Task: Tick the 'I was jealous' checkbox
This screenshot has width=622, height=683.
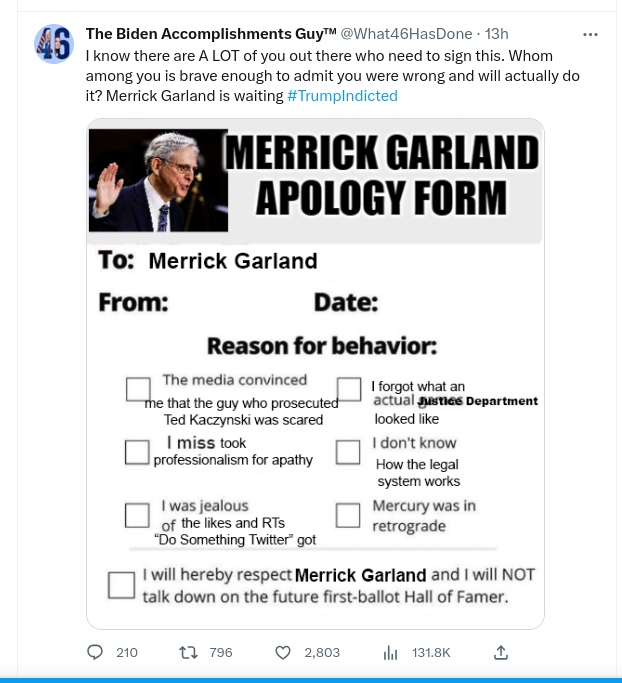Action: coord(137,515)
